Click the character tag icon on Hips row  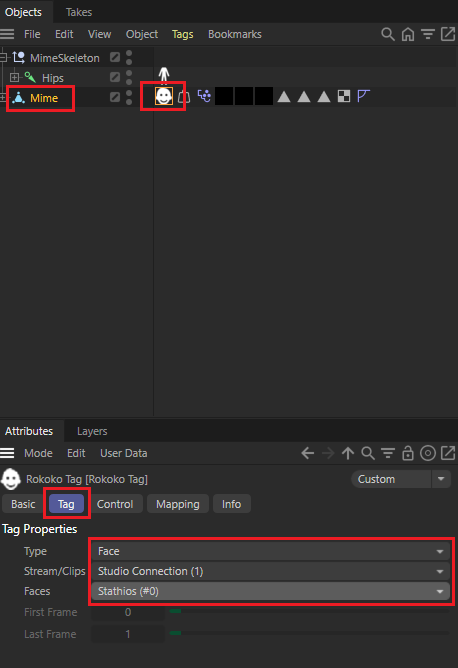(x=164, y=75)
